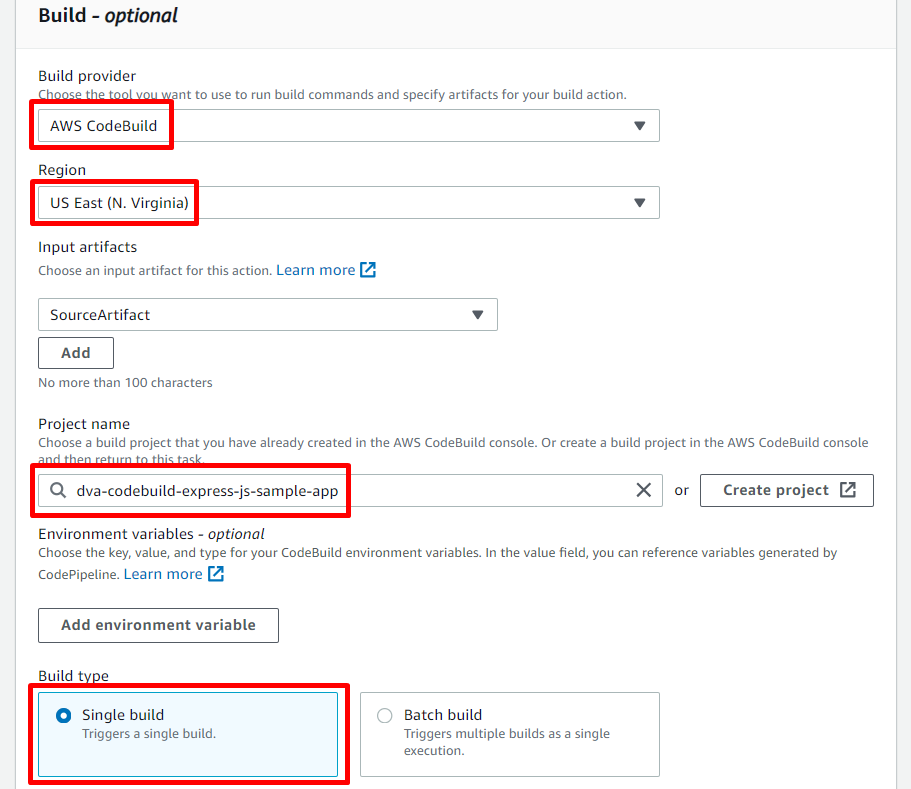This screenshot has height=789, width=911.
Task: Click the Add input artifact button
Action: pos(76,353)
